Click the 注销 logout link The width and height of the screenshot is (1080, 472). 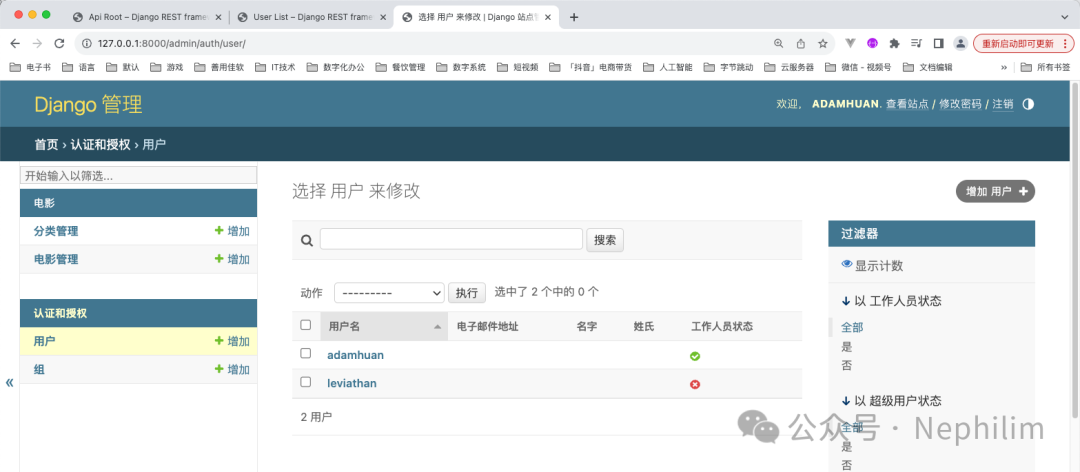(1002, 104)
